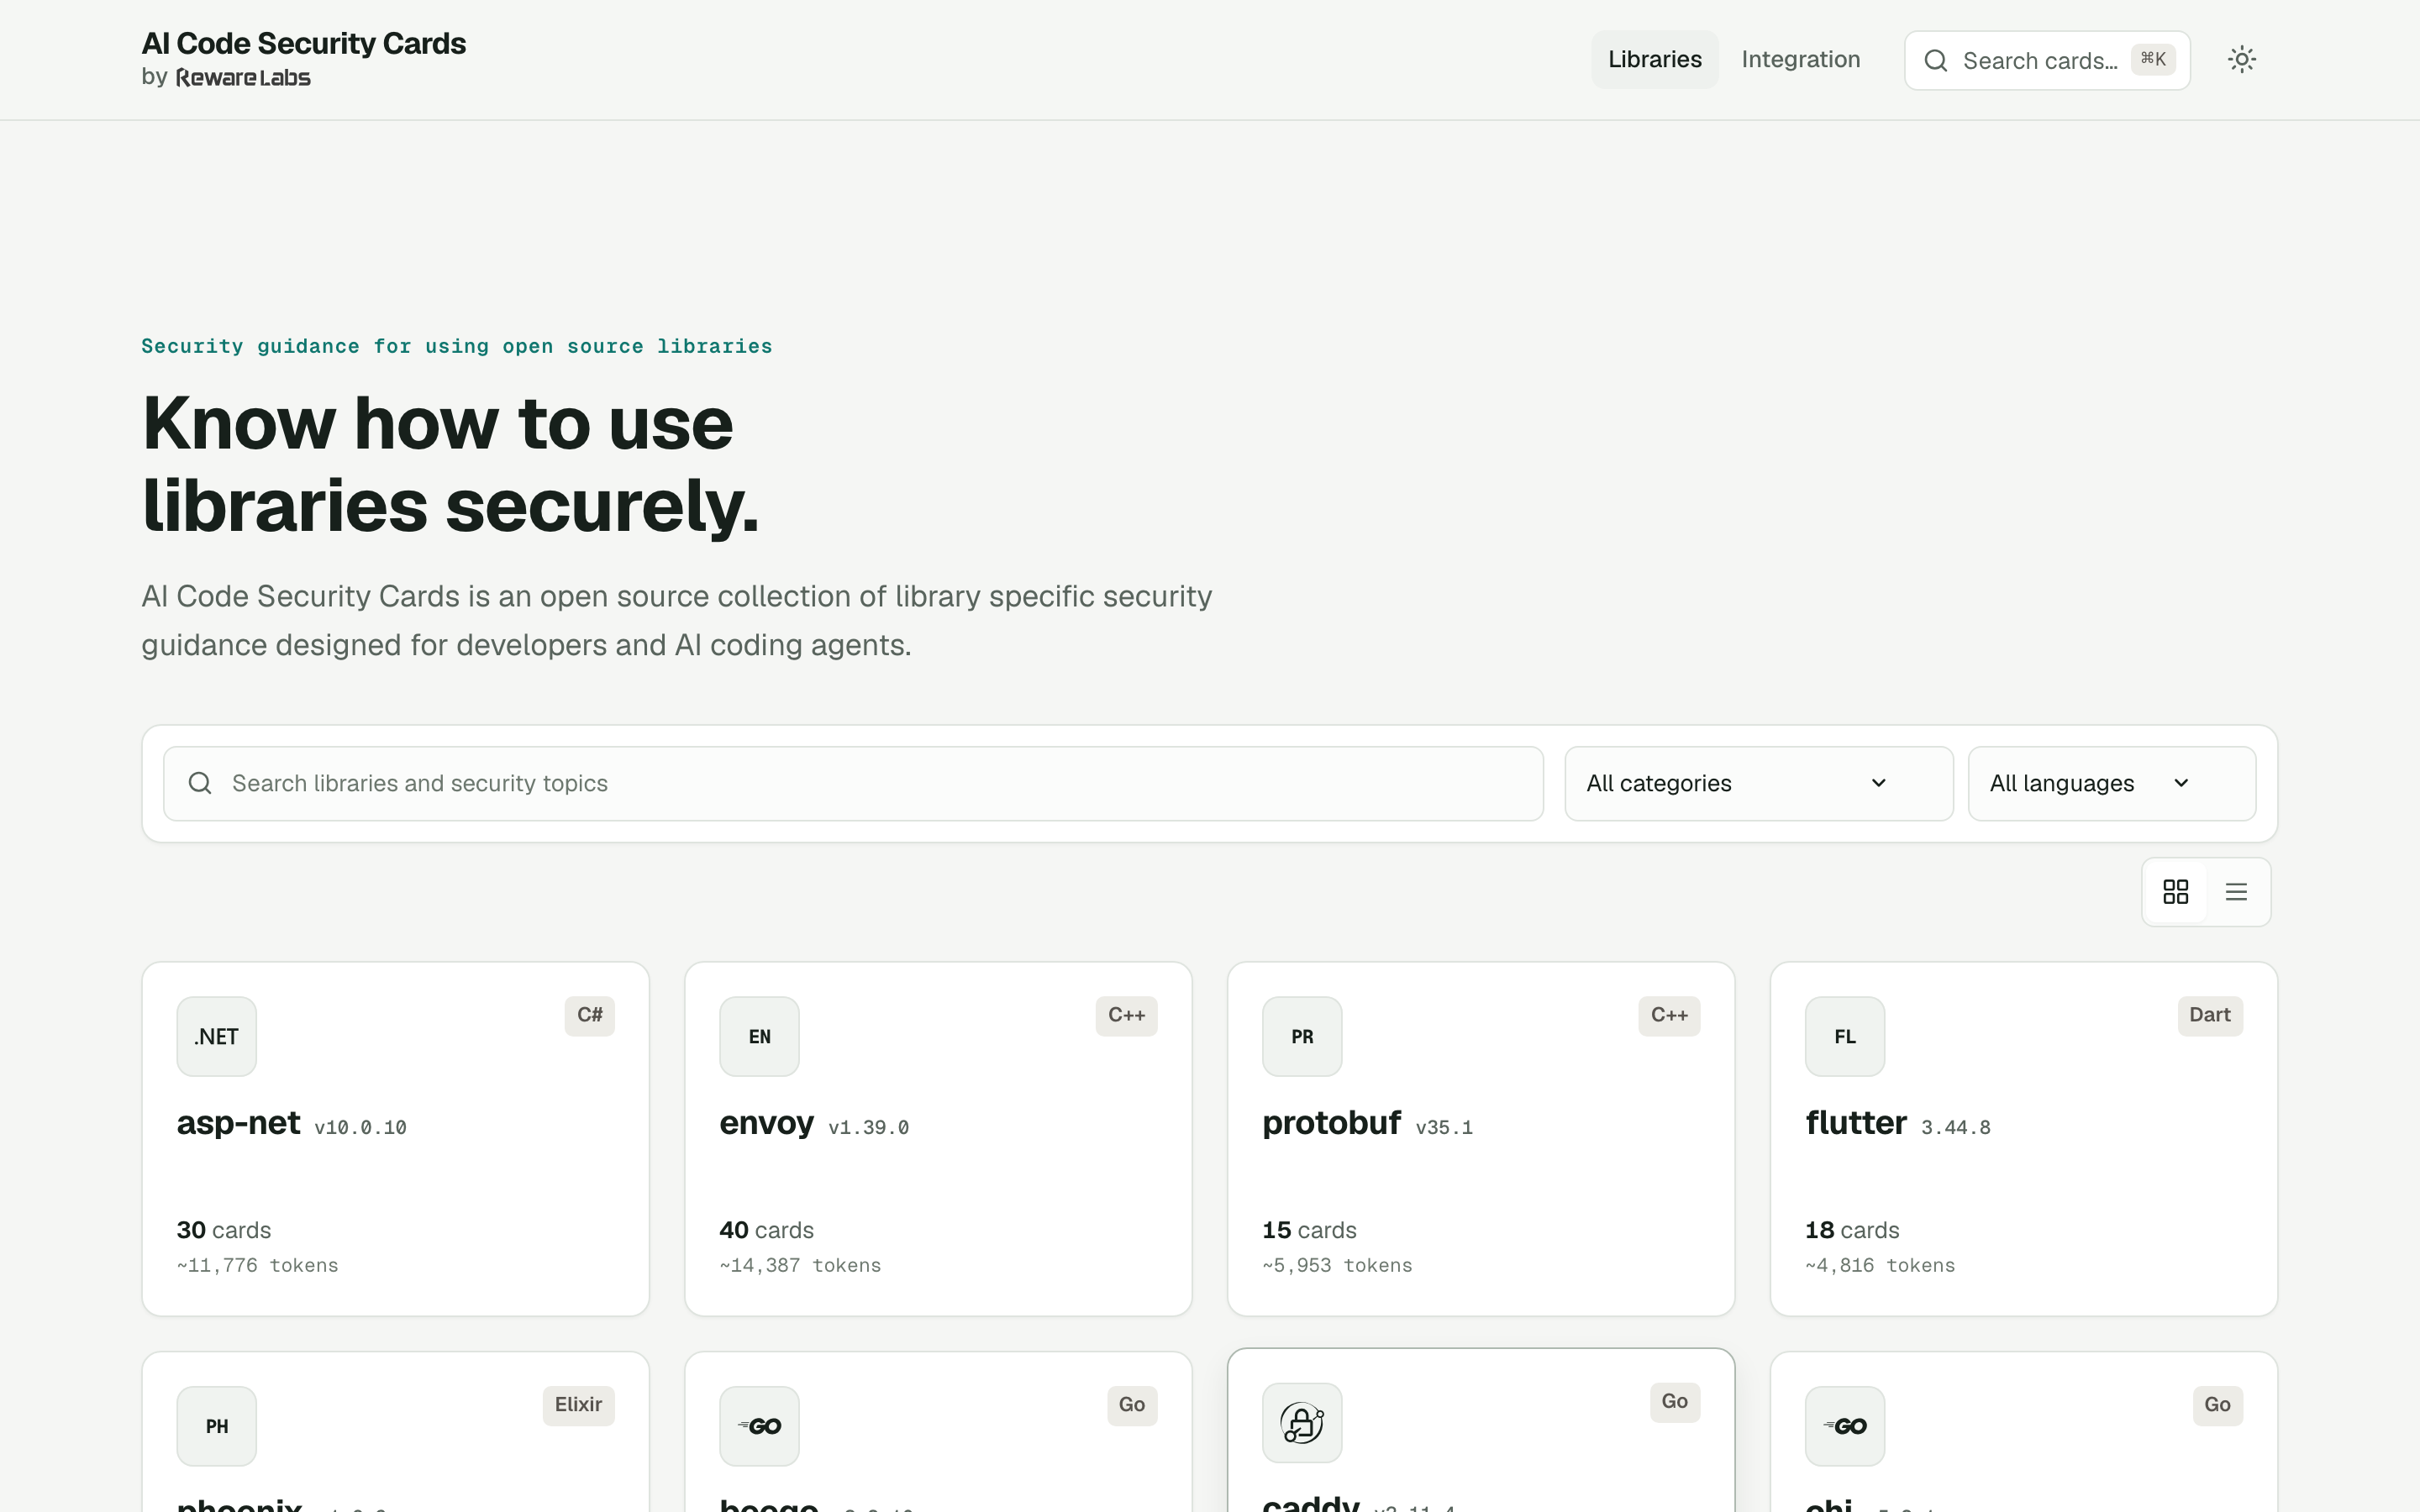Click the "~11,776 tokens" text
Viewport: 2420px width, 1512px height.
pos(257,1265)
